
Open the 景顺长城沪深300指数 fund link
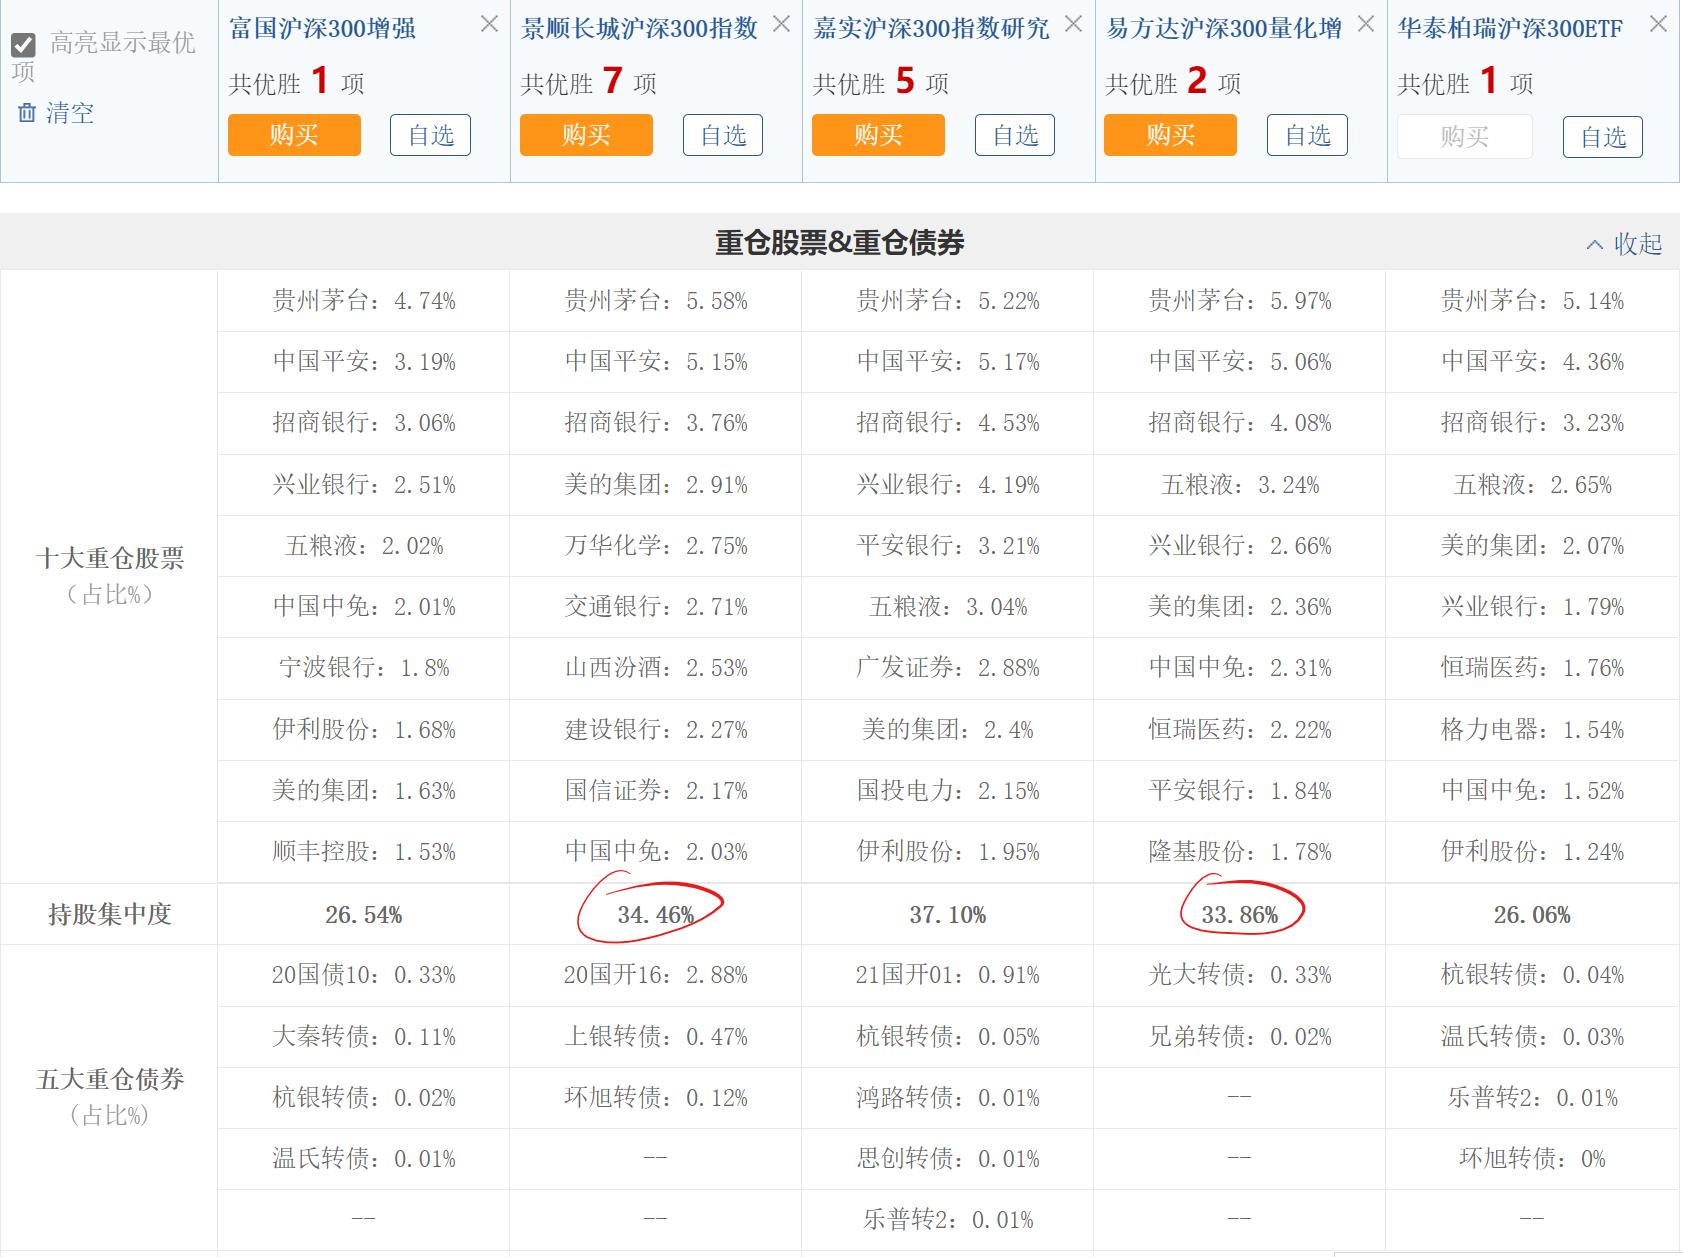[x=640, y=28]
